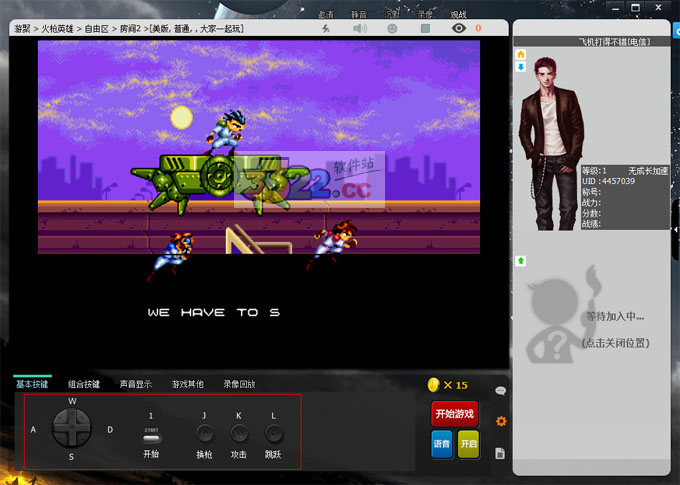Click the blue 语音 button
This screenshot has height=485, width=680.
[x=441, y=445]
